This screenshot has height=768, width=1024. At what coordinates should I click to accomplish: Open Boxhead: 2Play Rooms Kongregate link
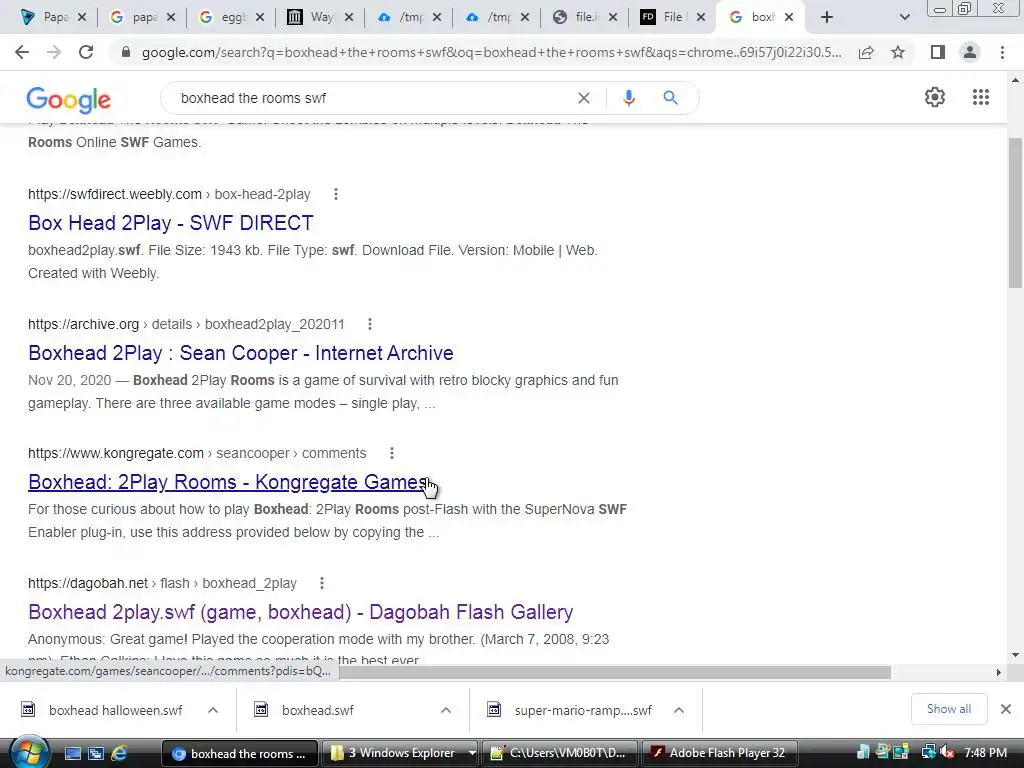pyautogui.click(x=229, y=482)
